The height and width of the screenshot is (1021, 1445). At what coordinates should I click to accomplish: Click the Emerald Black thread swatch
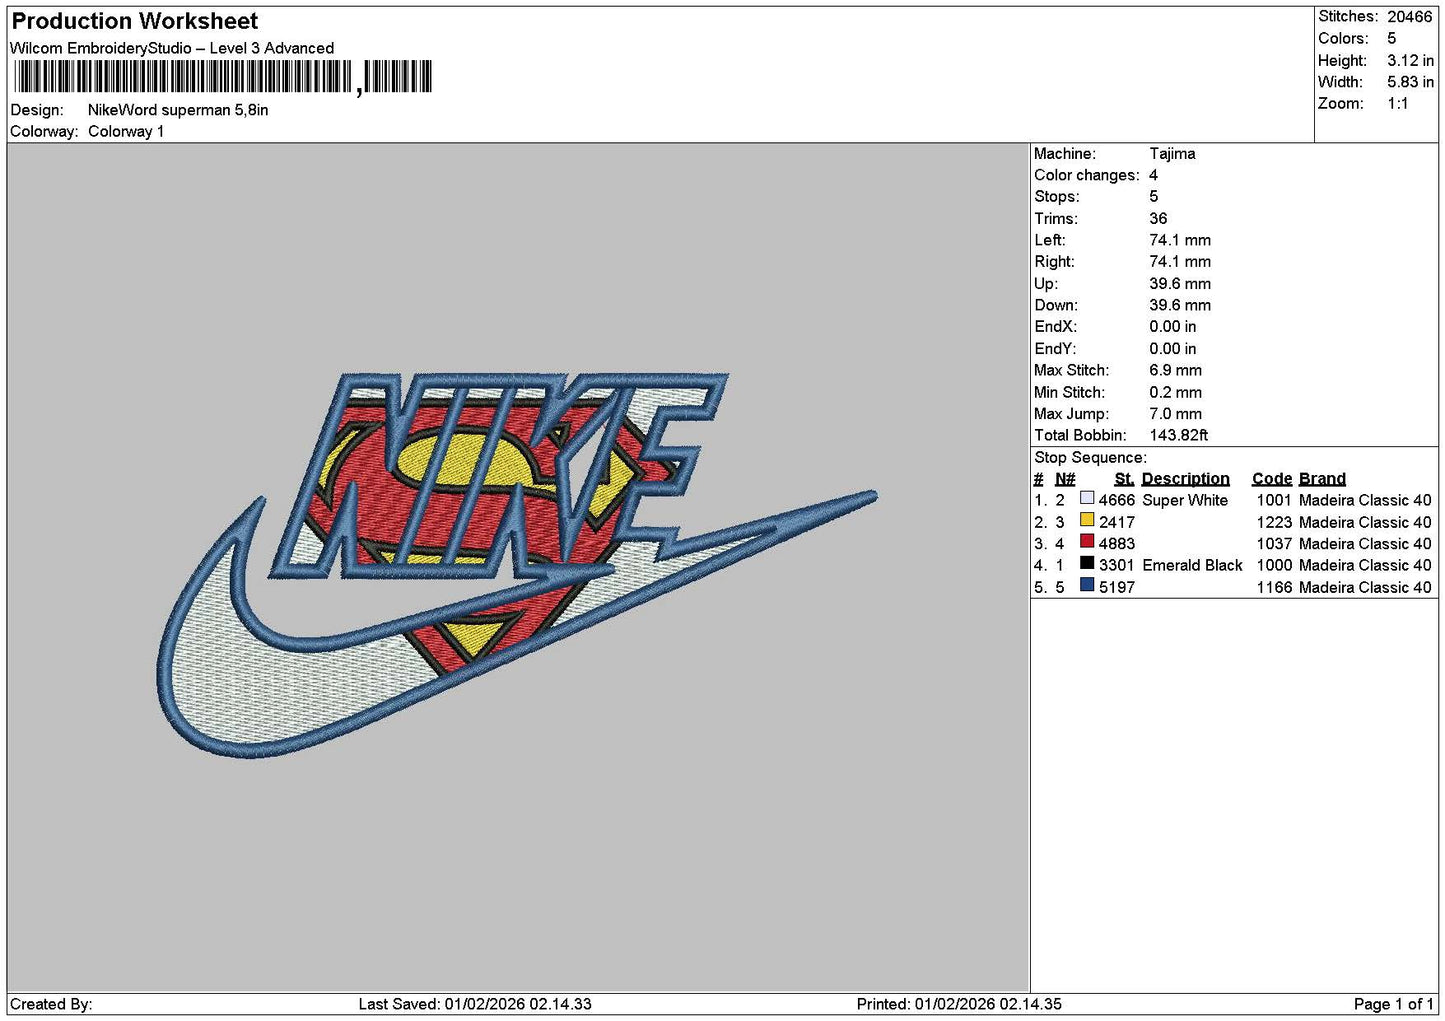click(x=1087, y=564)
